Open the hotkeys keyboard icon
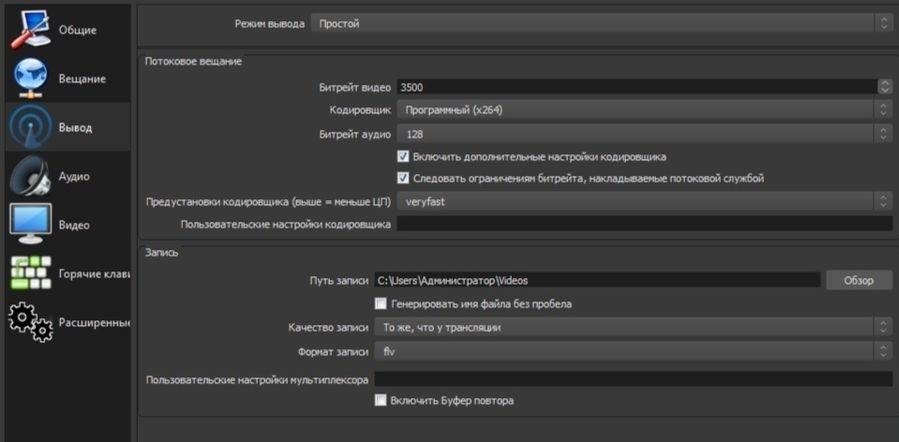 tap(30, 274)
